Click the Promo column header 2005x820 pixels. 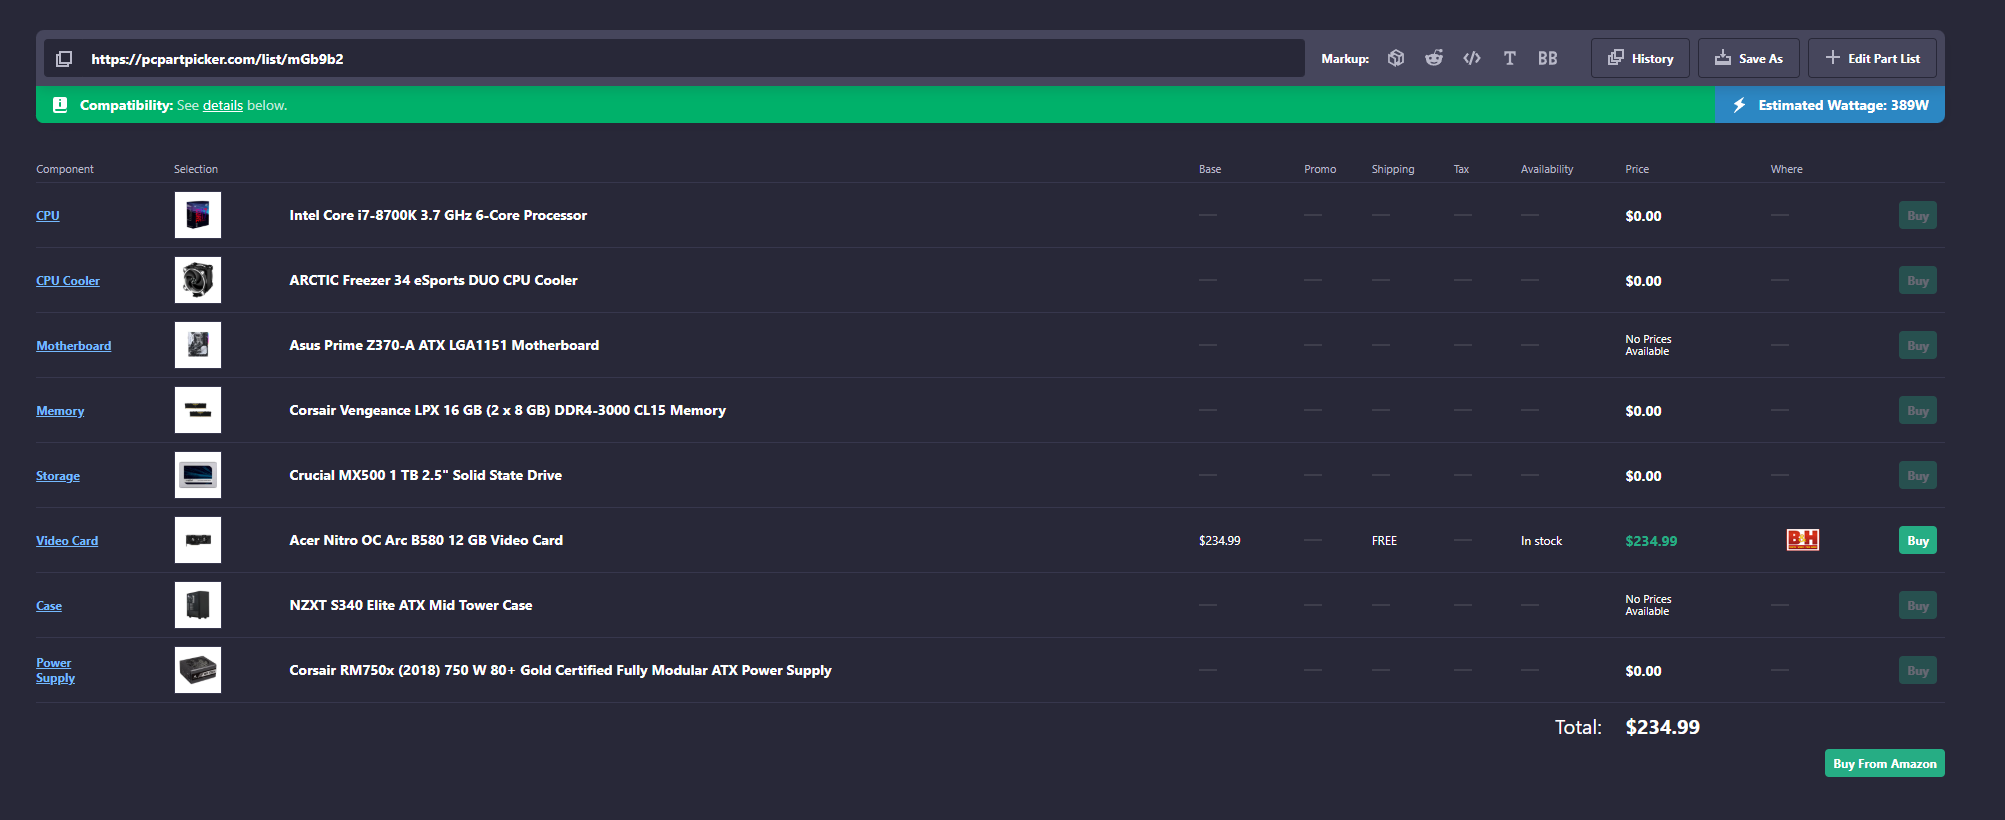tap(1320, 169)
